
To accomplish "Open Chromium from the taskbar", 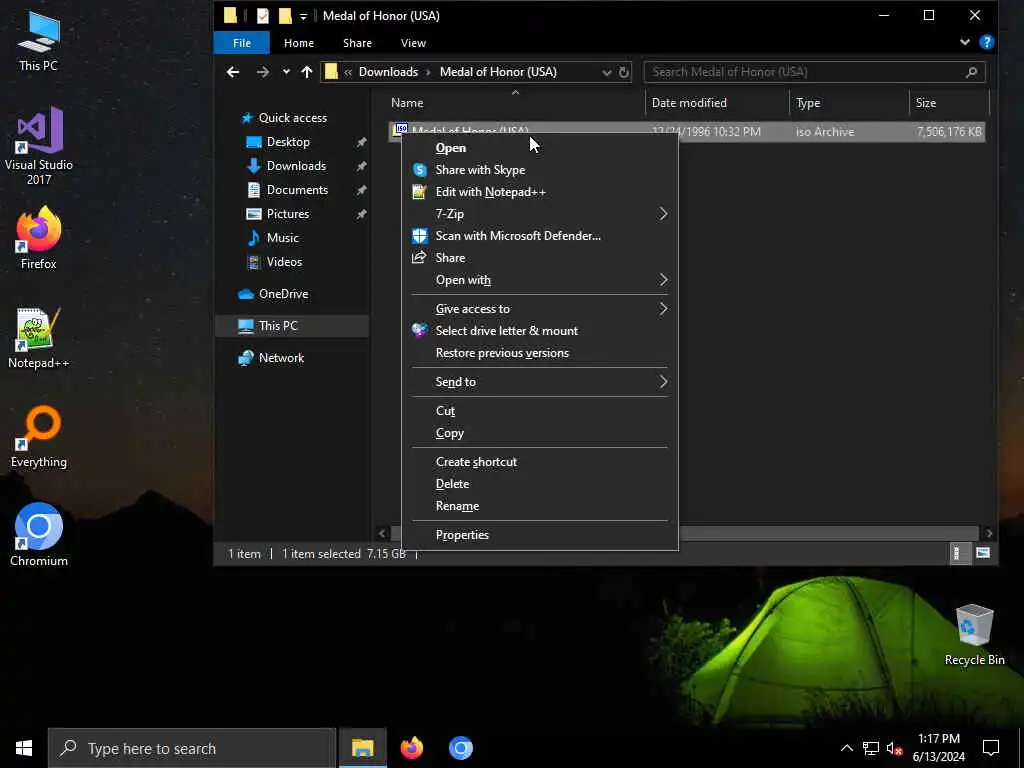I will coord(460,748).
